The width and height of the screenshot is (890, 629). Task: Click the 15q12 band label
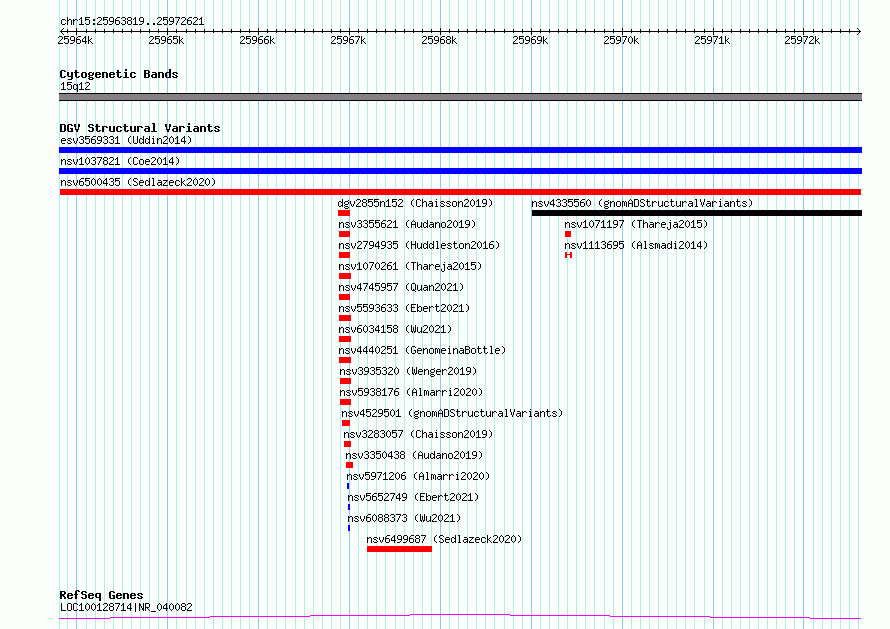tap(75, 86)
